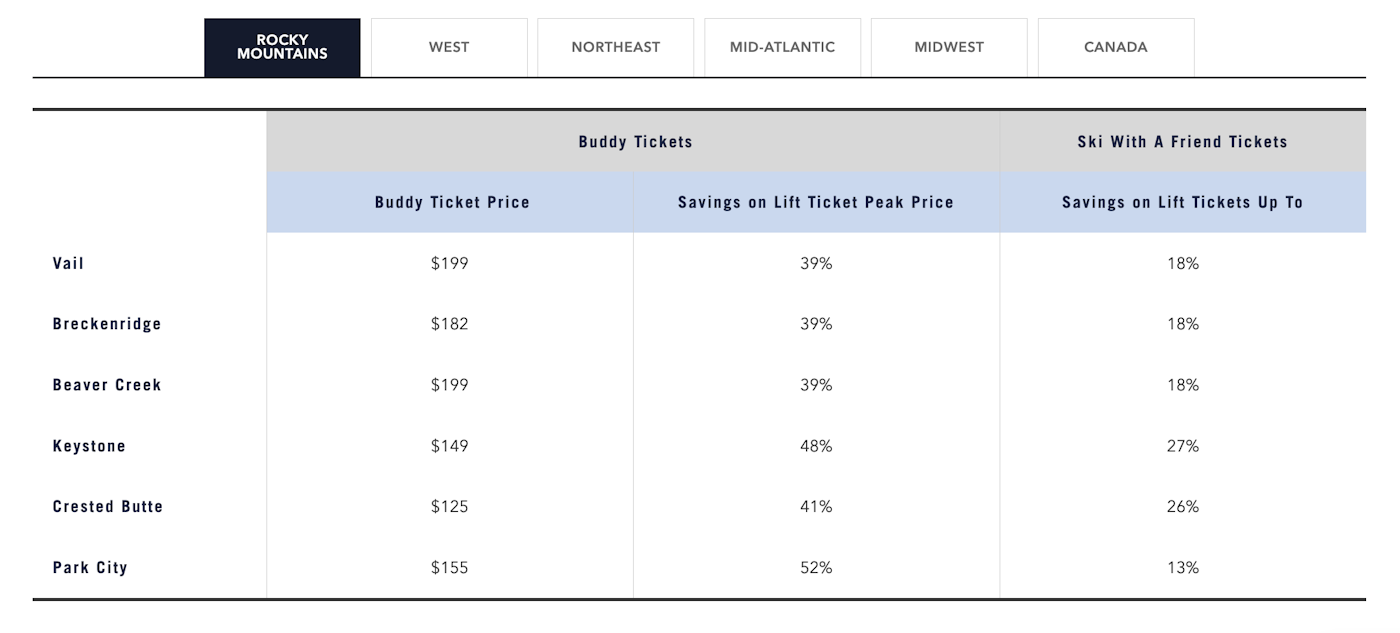This screenshot has width=1400, height=633.
Task: Click the Park City resort name
Action: point(90,568)
